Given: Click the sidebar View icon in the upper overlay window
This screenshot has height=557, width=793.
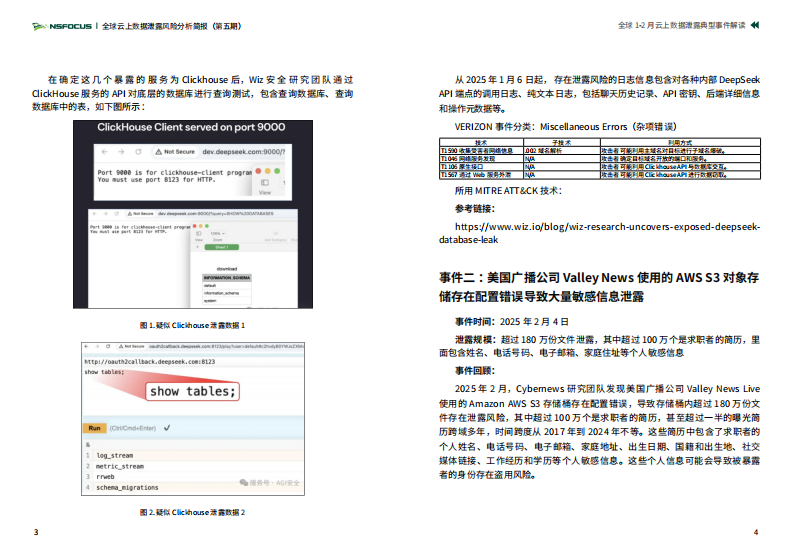Looking at the screenshot, I should click(x=264, y=184).
